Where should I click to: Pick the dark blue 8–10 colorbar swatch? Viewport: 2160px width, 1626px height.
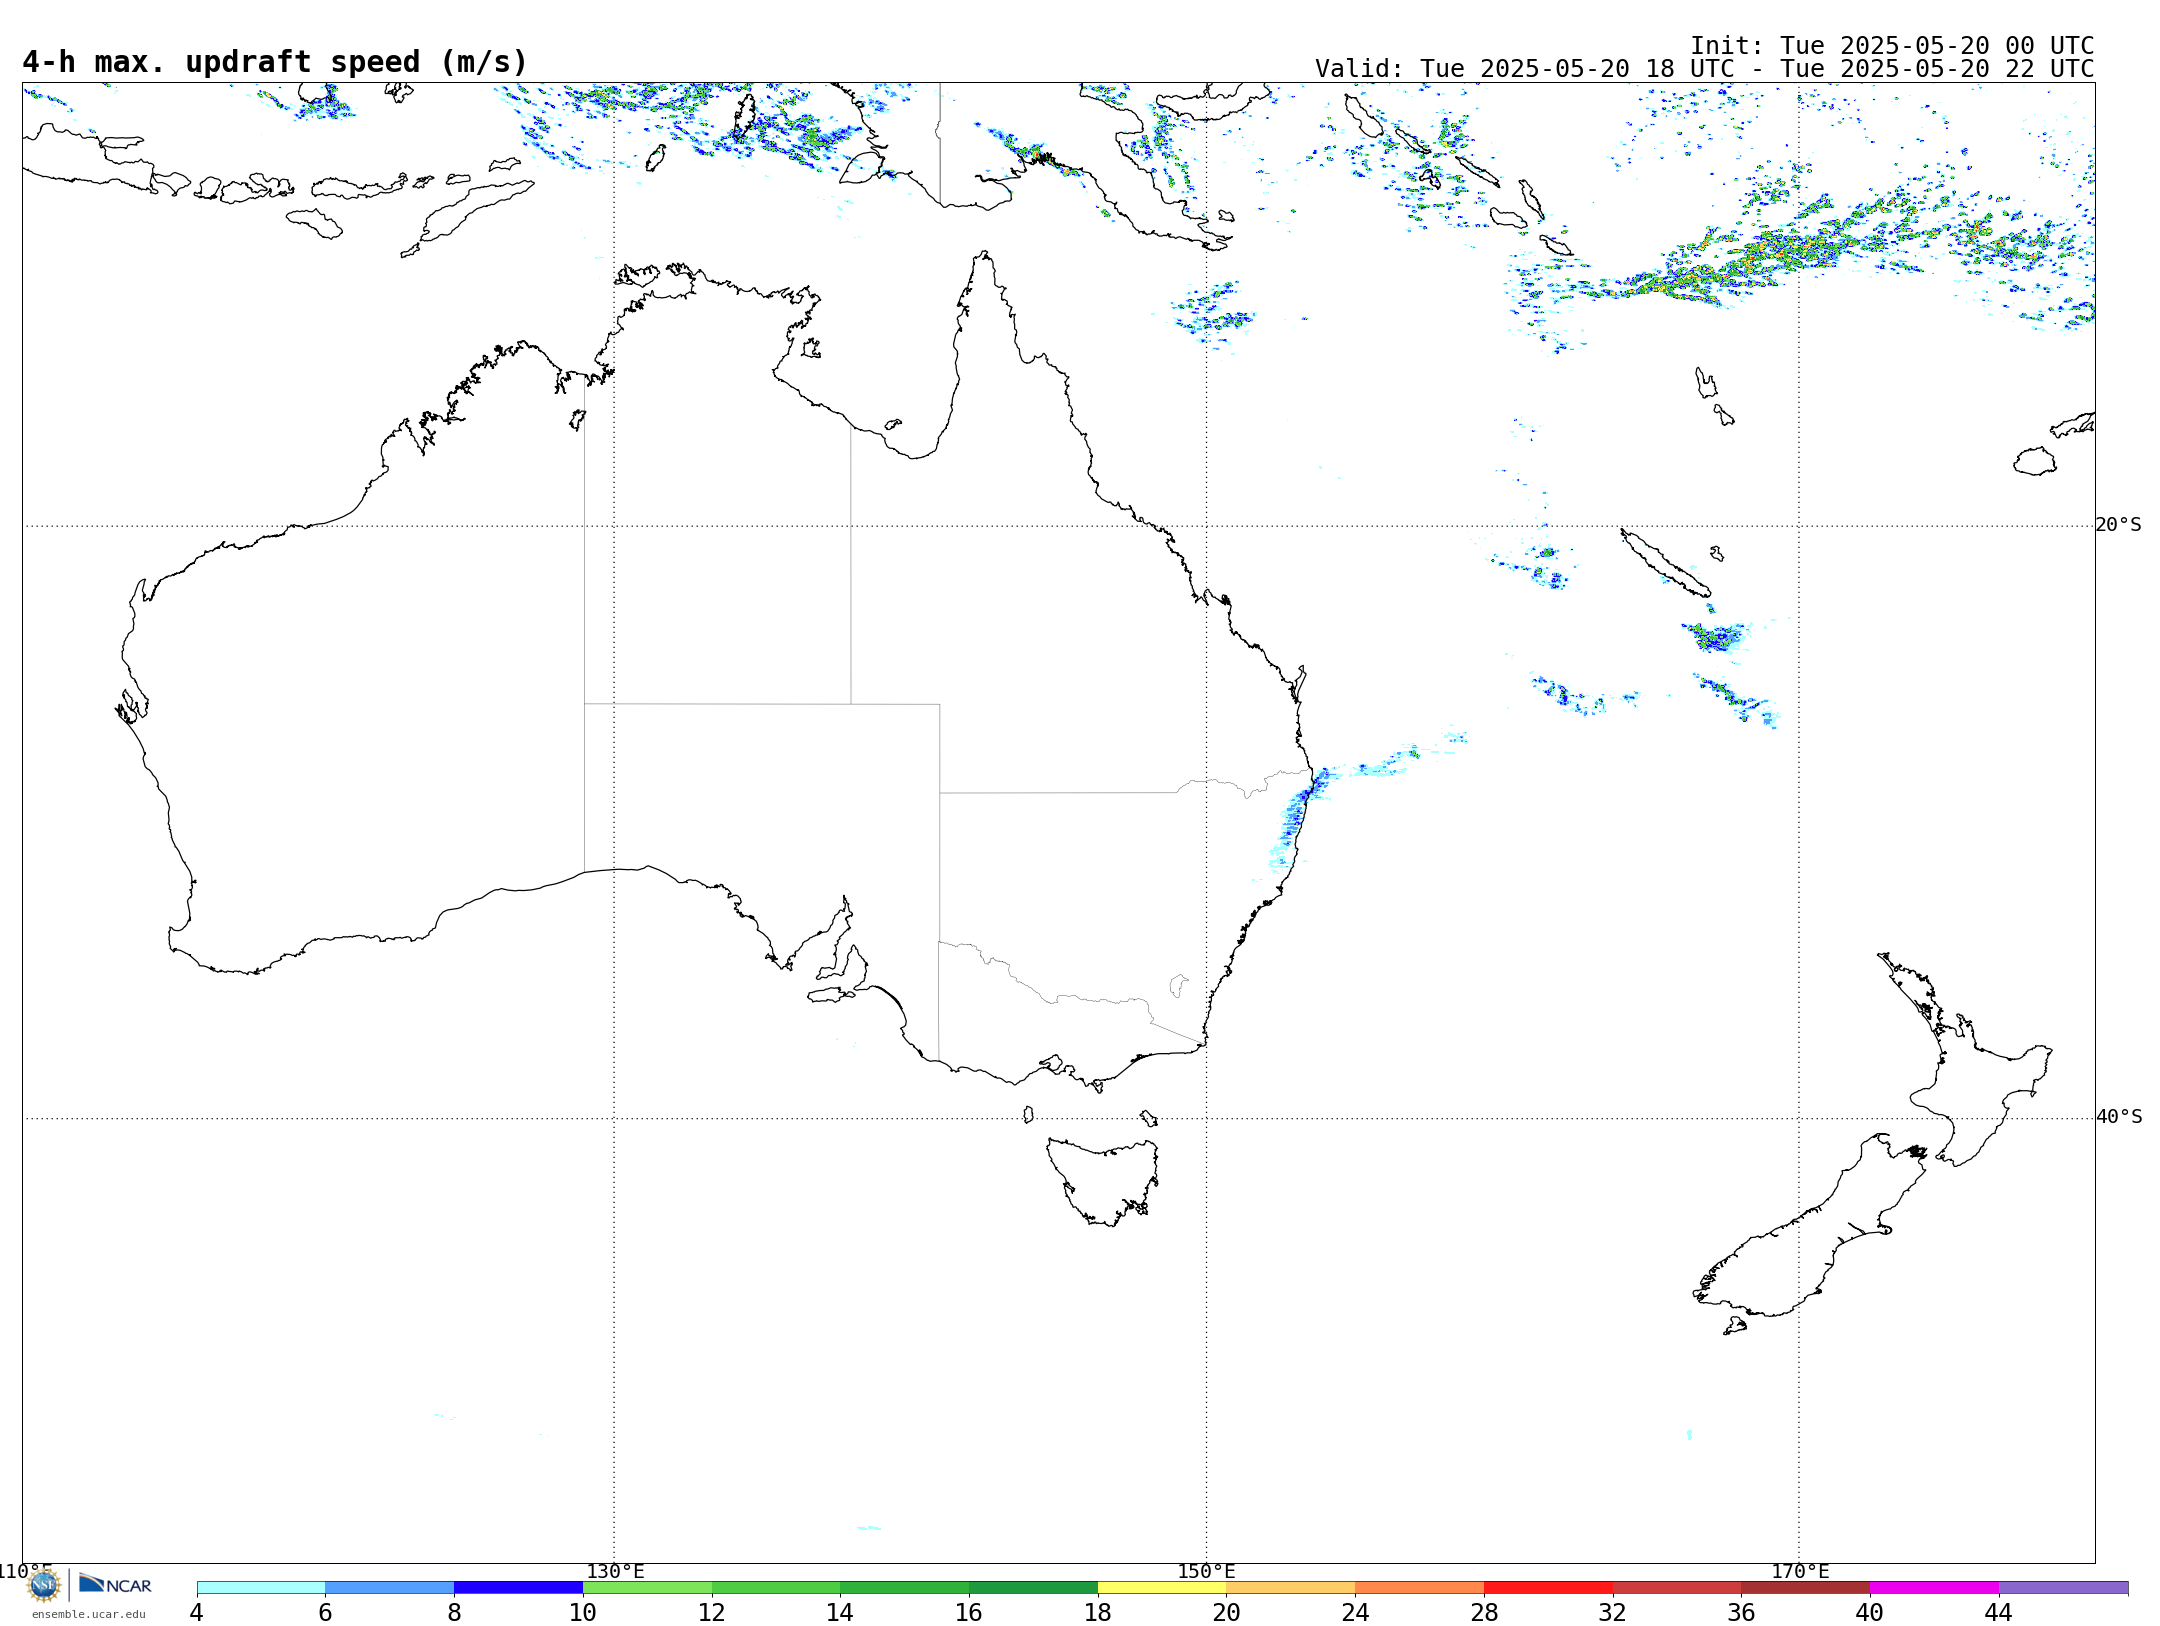518,1587
